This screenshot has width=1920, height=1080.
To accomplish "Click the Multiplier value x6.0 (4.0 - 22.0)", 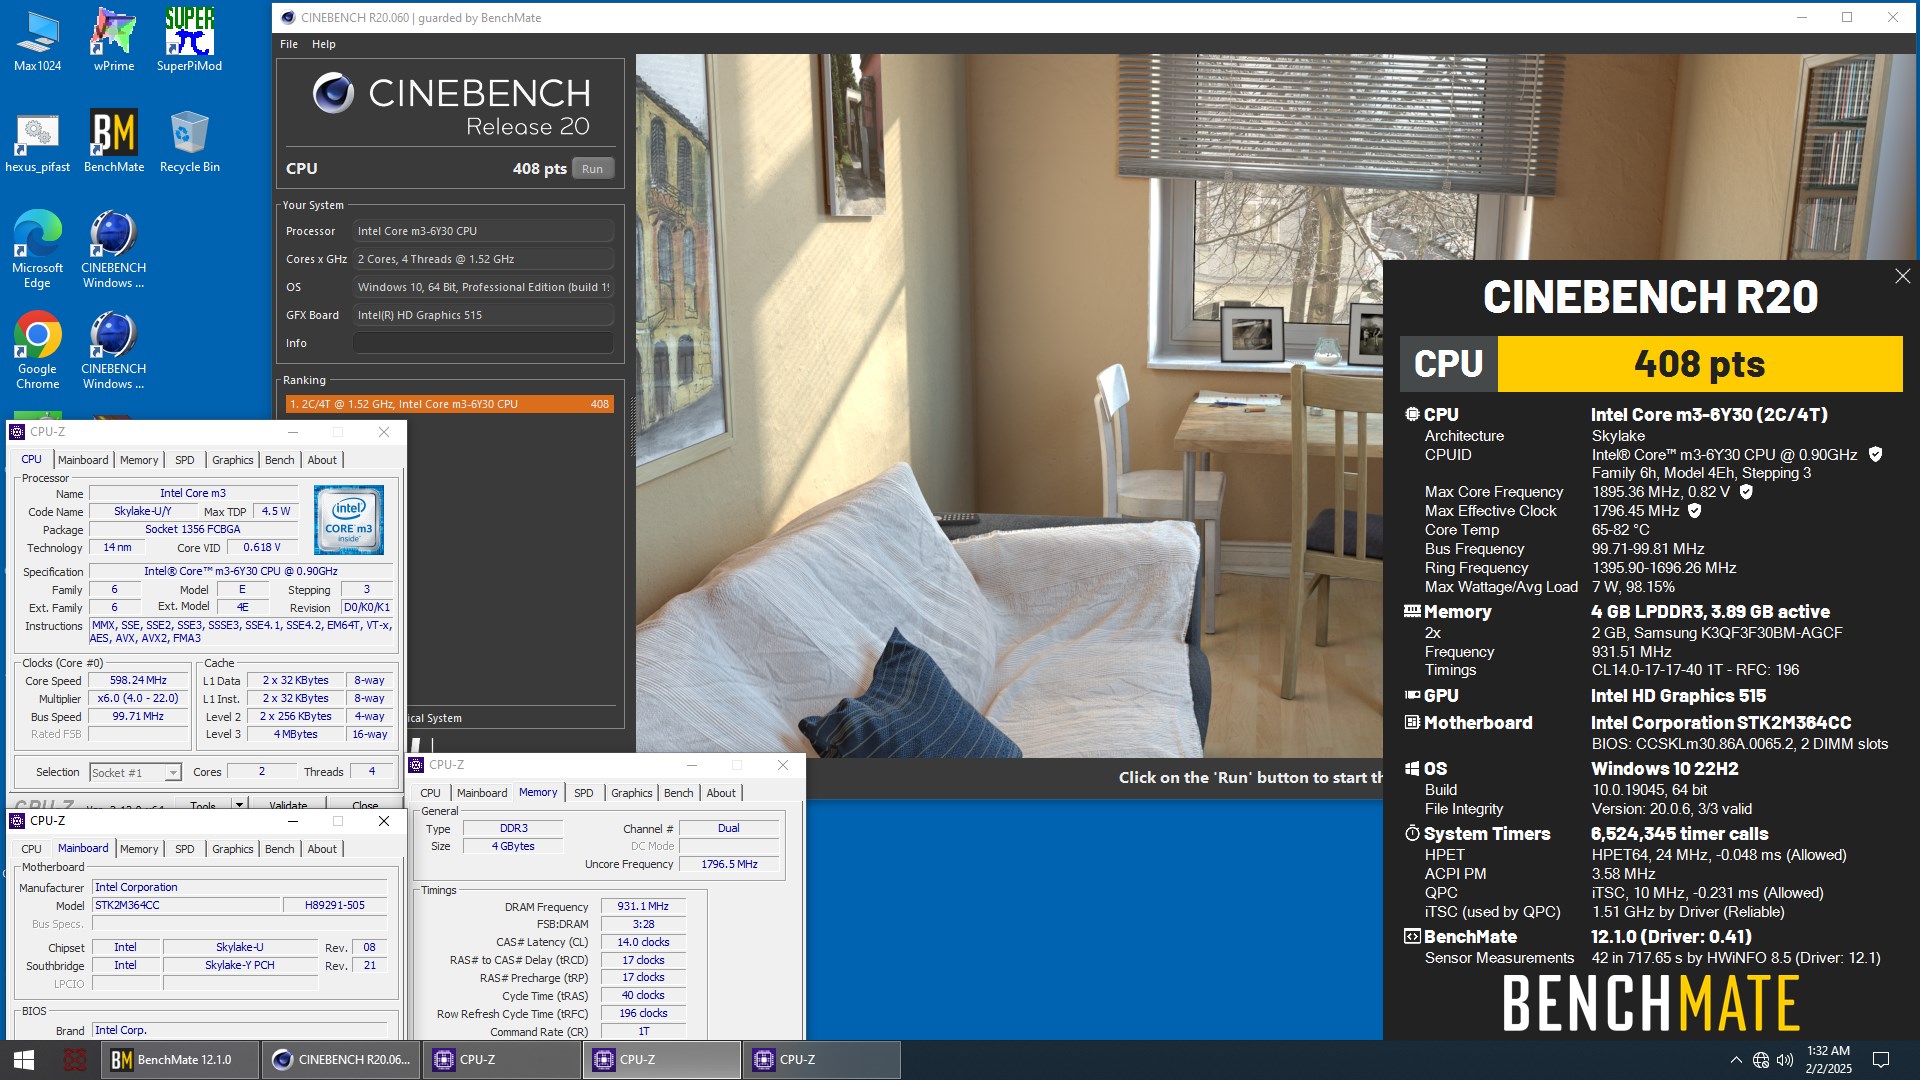I will click(138, 698).
